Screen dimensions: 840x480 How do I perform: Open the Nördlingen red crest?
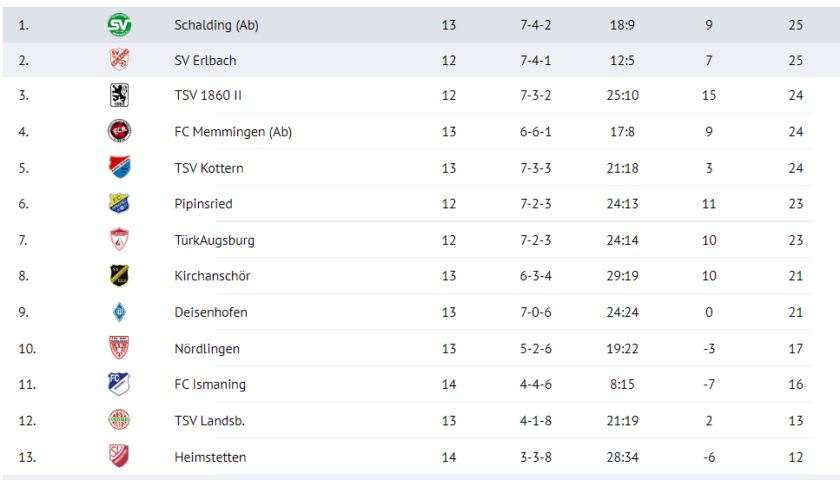[119, 348]
